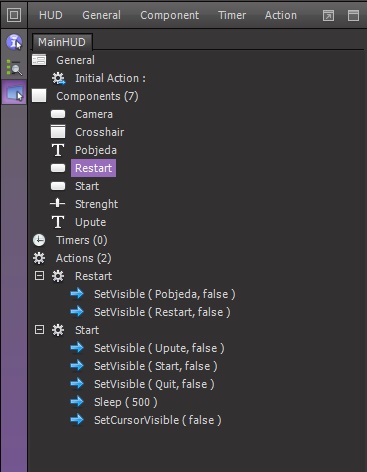Click arrow icon beside SetVisible Restart
Screen dimensions: 367x472
(x=77, y=312)
